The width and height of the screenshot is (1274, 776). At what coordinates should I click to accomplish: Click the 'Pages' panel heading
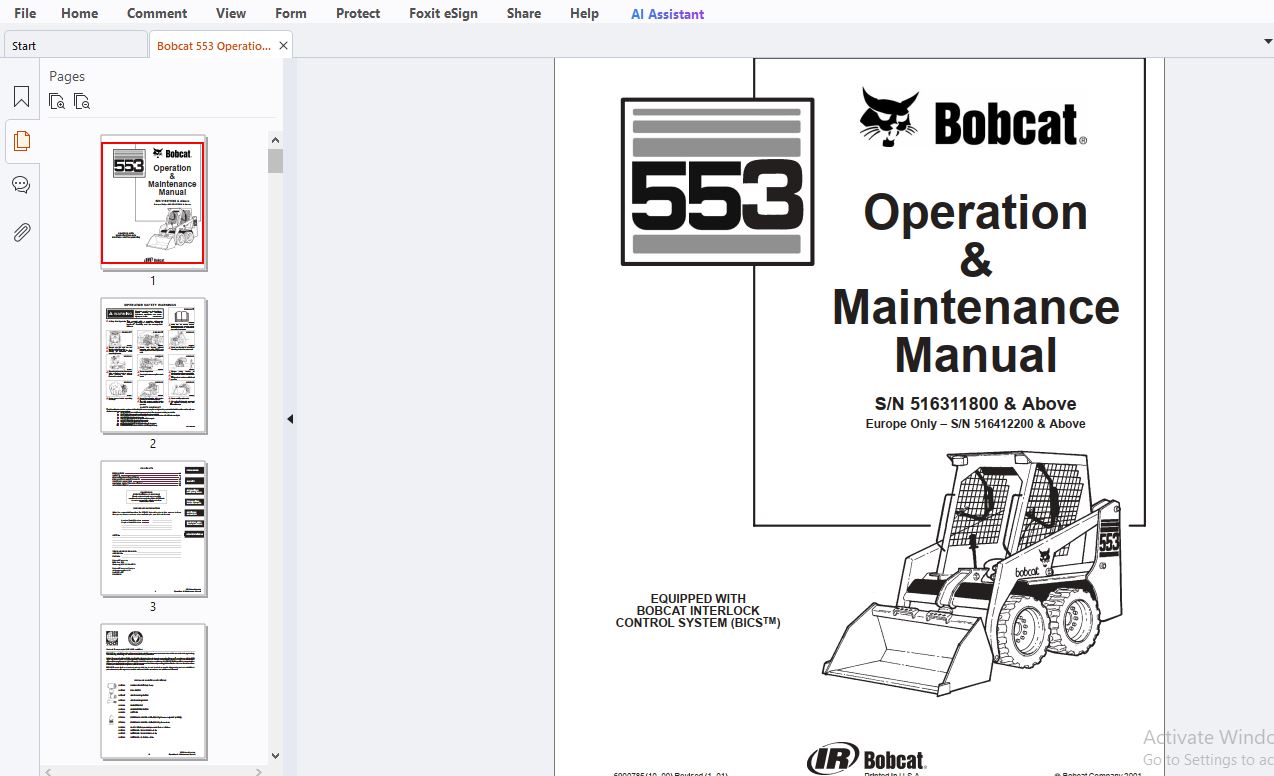[x=67, y=76]
